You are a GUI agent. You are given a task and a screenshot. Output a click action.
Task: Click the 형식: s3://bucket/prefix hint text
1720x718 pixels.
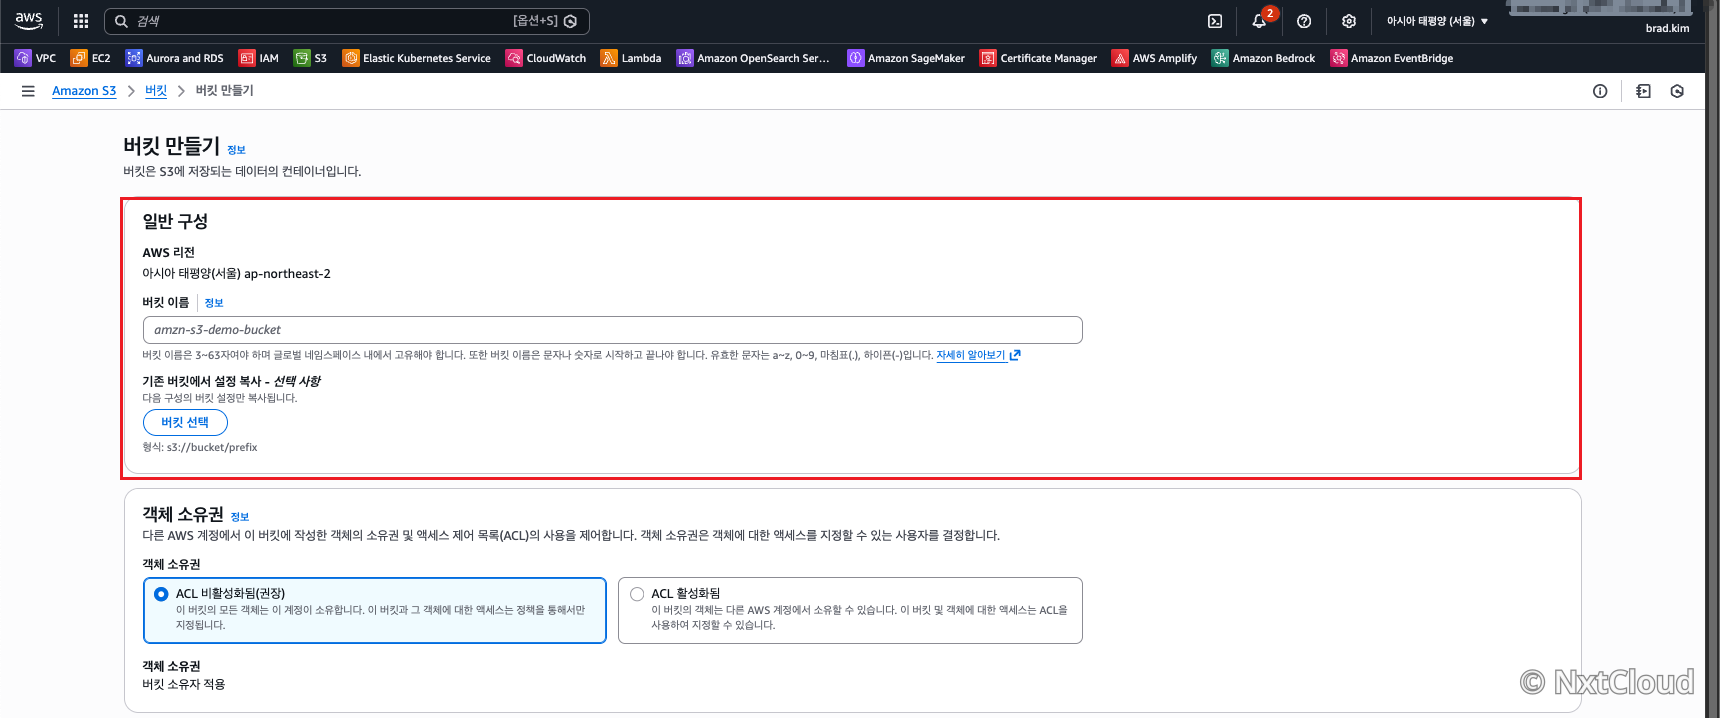[x=200, y=448]
